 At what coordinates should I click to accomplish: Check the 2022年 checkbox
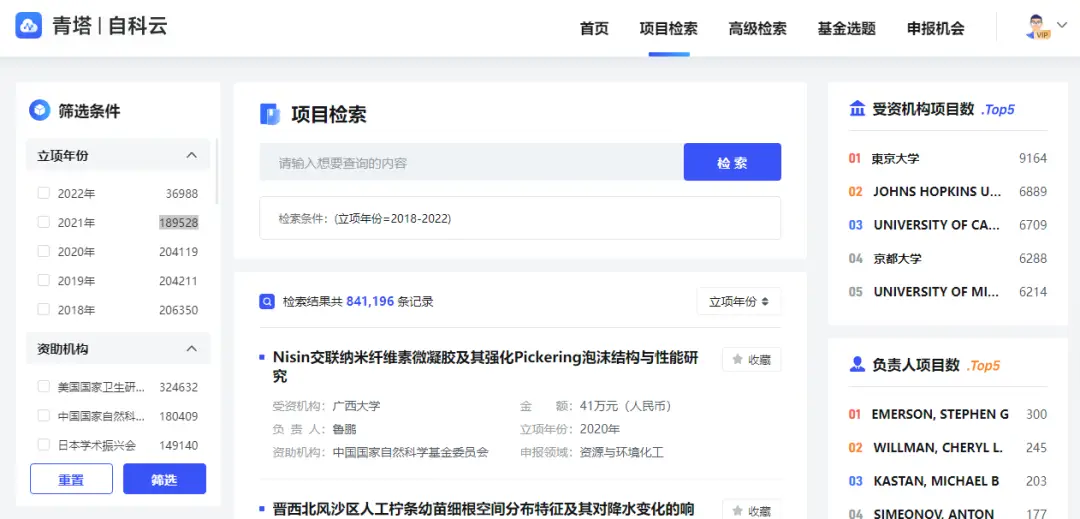tap(43, 193)
